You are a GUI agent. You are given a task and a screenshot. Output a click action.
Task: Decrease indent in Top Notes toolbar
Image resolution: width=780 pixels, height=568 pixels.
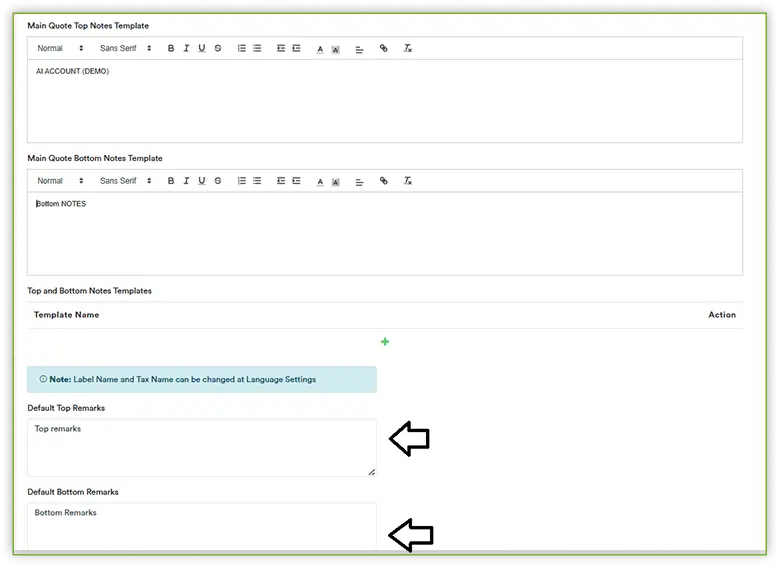[281, 48]
